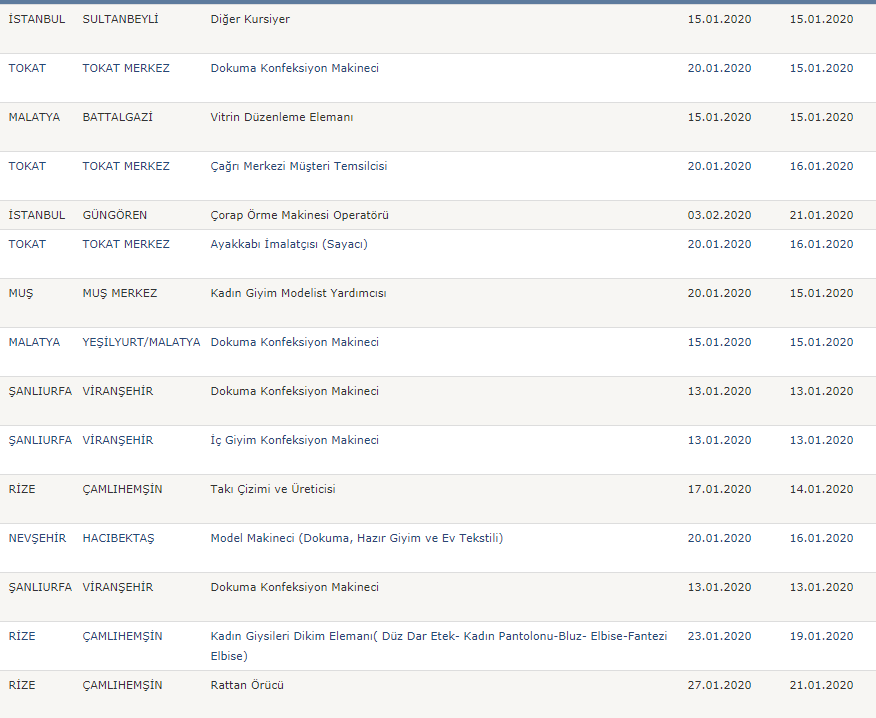
Task: Open Ayakkabı İmalatçısı (Sayacı) course
Action: pos(289,244)
